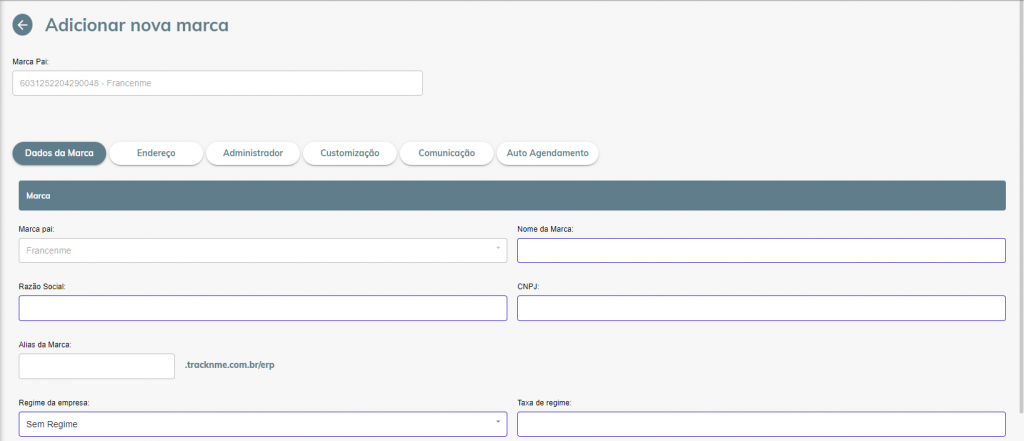Open the Customização tab

(x=350, y=153)
